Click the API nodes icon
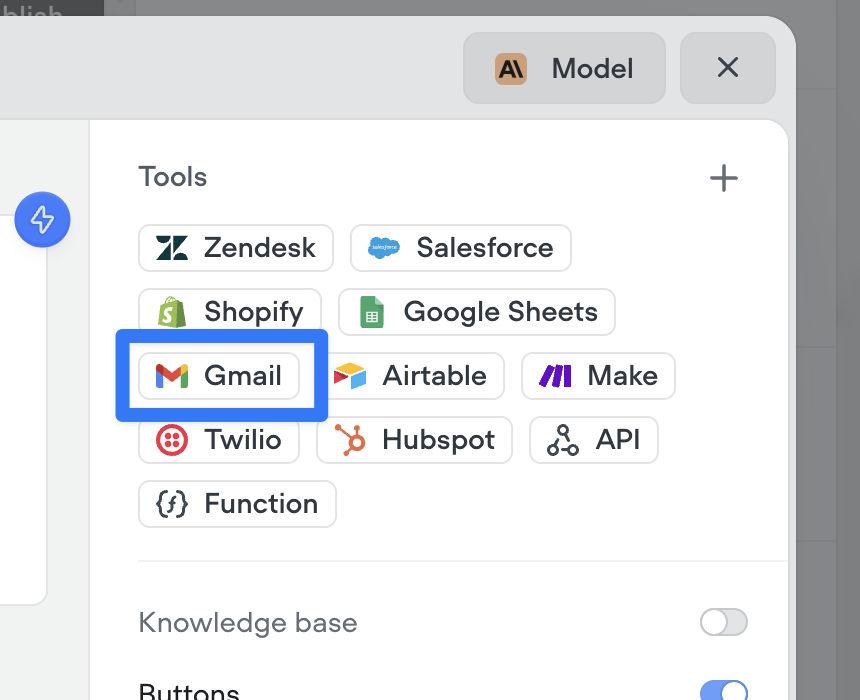This screenshot has height=700, width=860. click(x=563, y=440)
